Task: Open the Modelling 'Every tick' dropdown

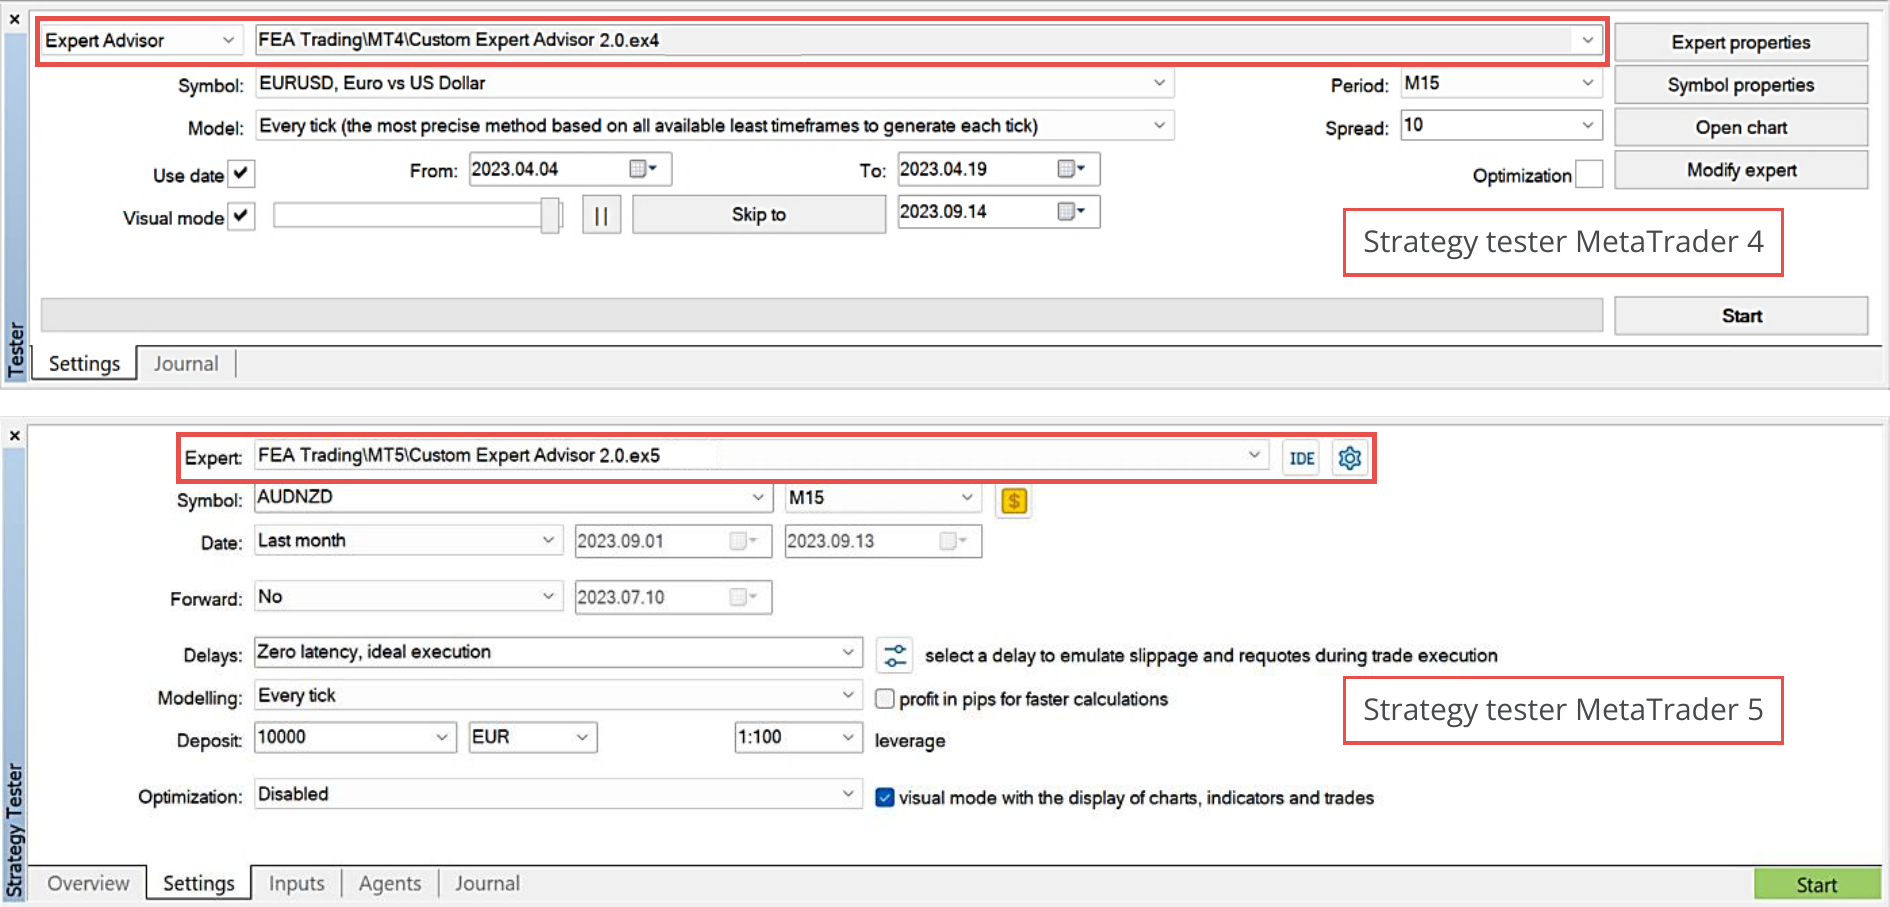Action: (x=848, y=695)
